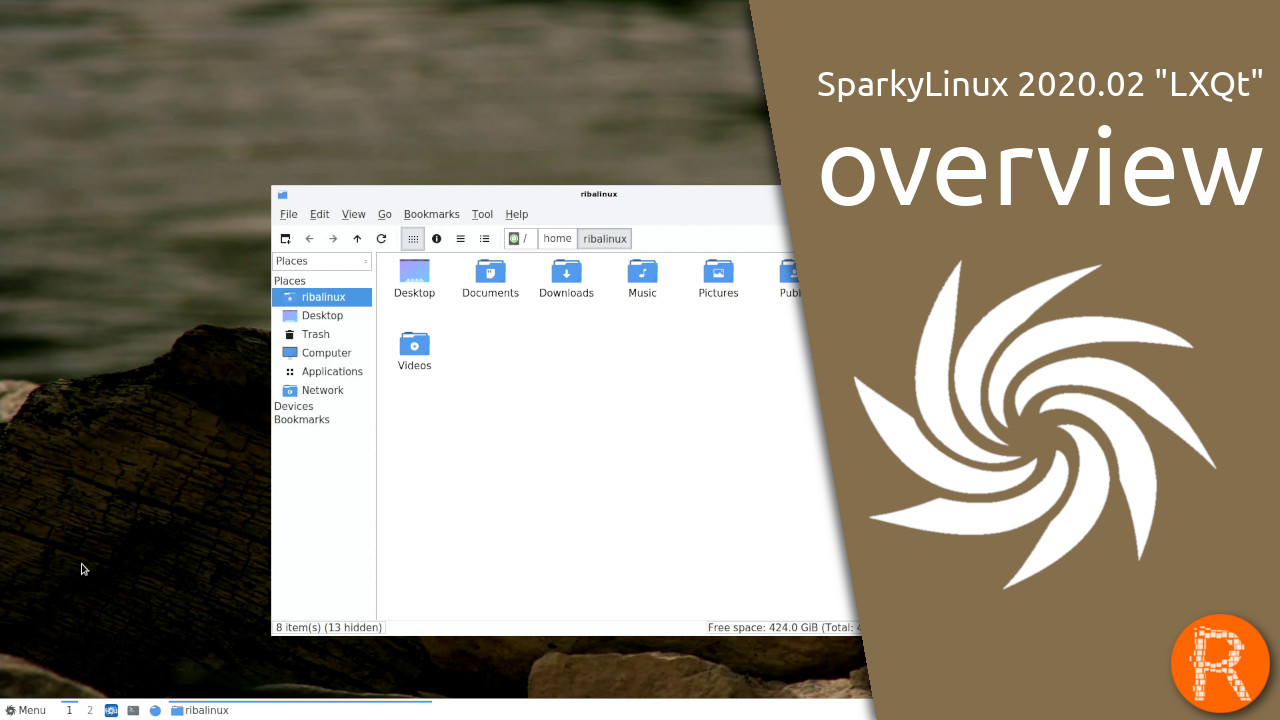Open the View menu
The width and height of the screenshot is (1280, 720).
point(354,214)
